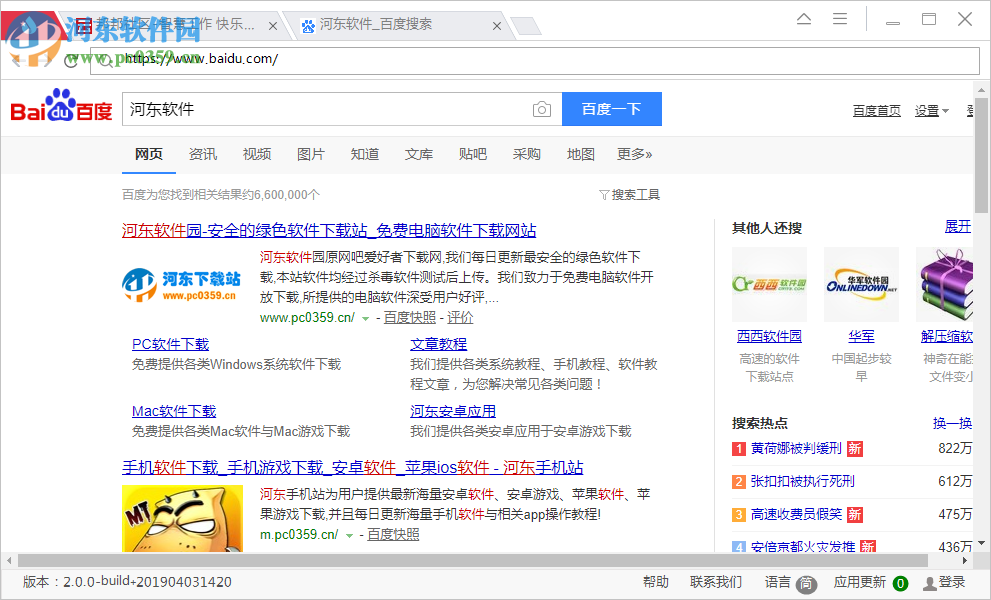Open 更多» category list
The image size is (991, 600).
point(635,154)
